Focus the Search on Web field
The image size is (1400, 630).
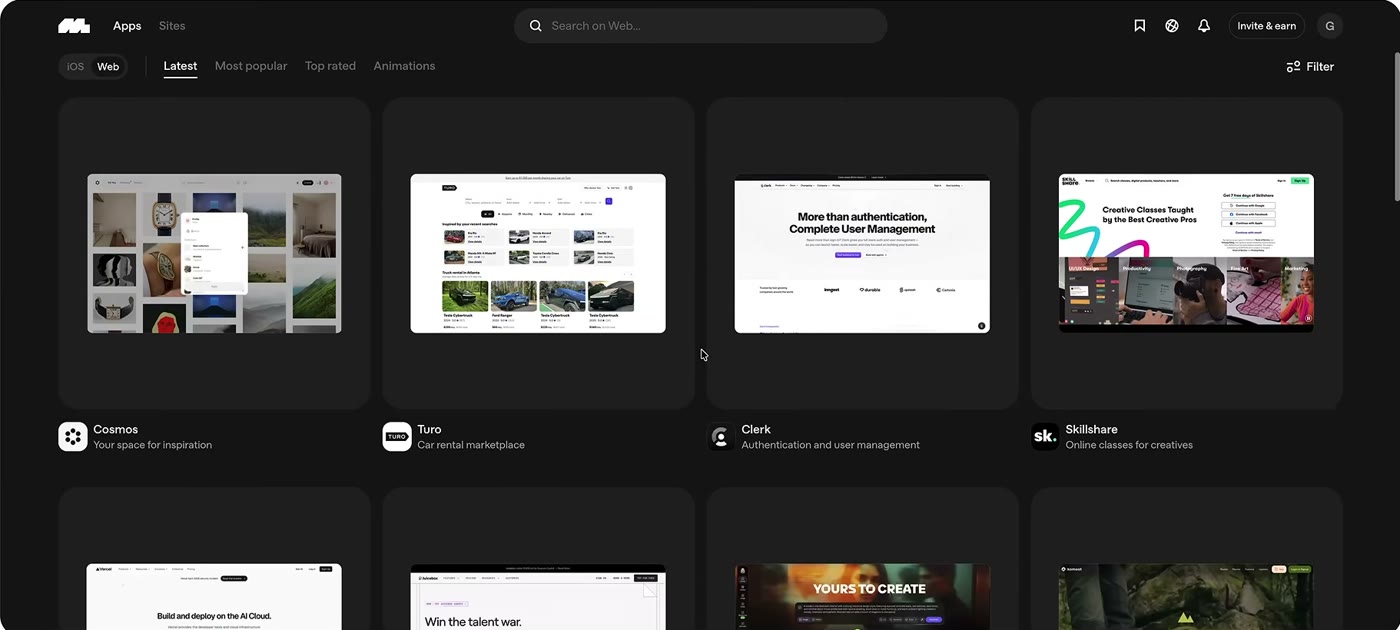701,26
